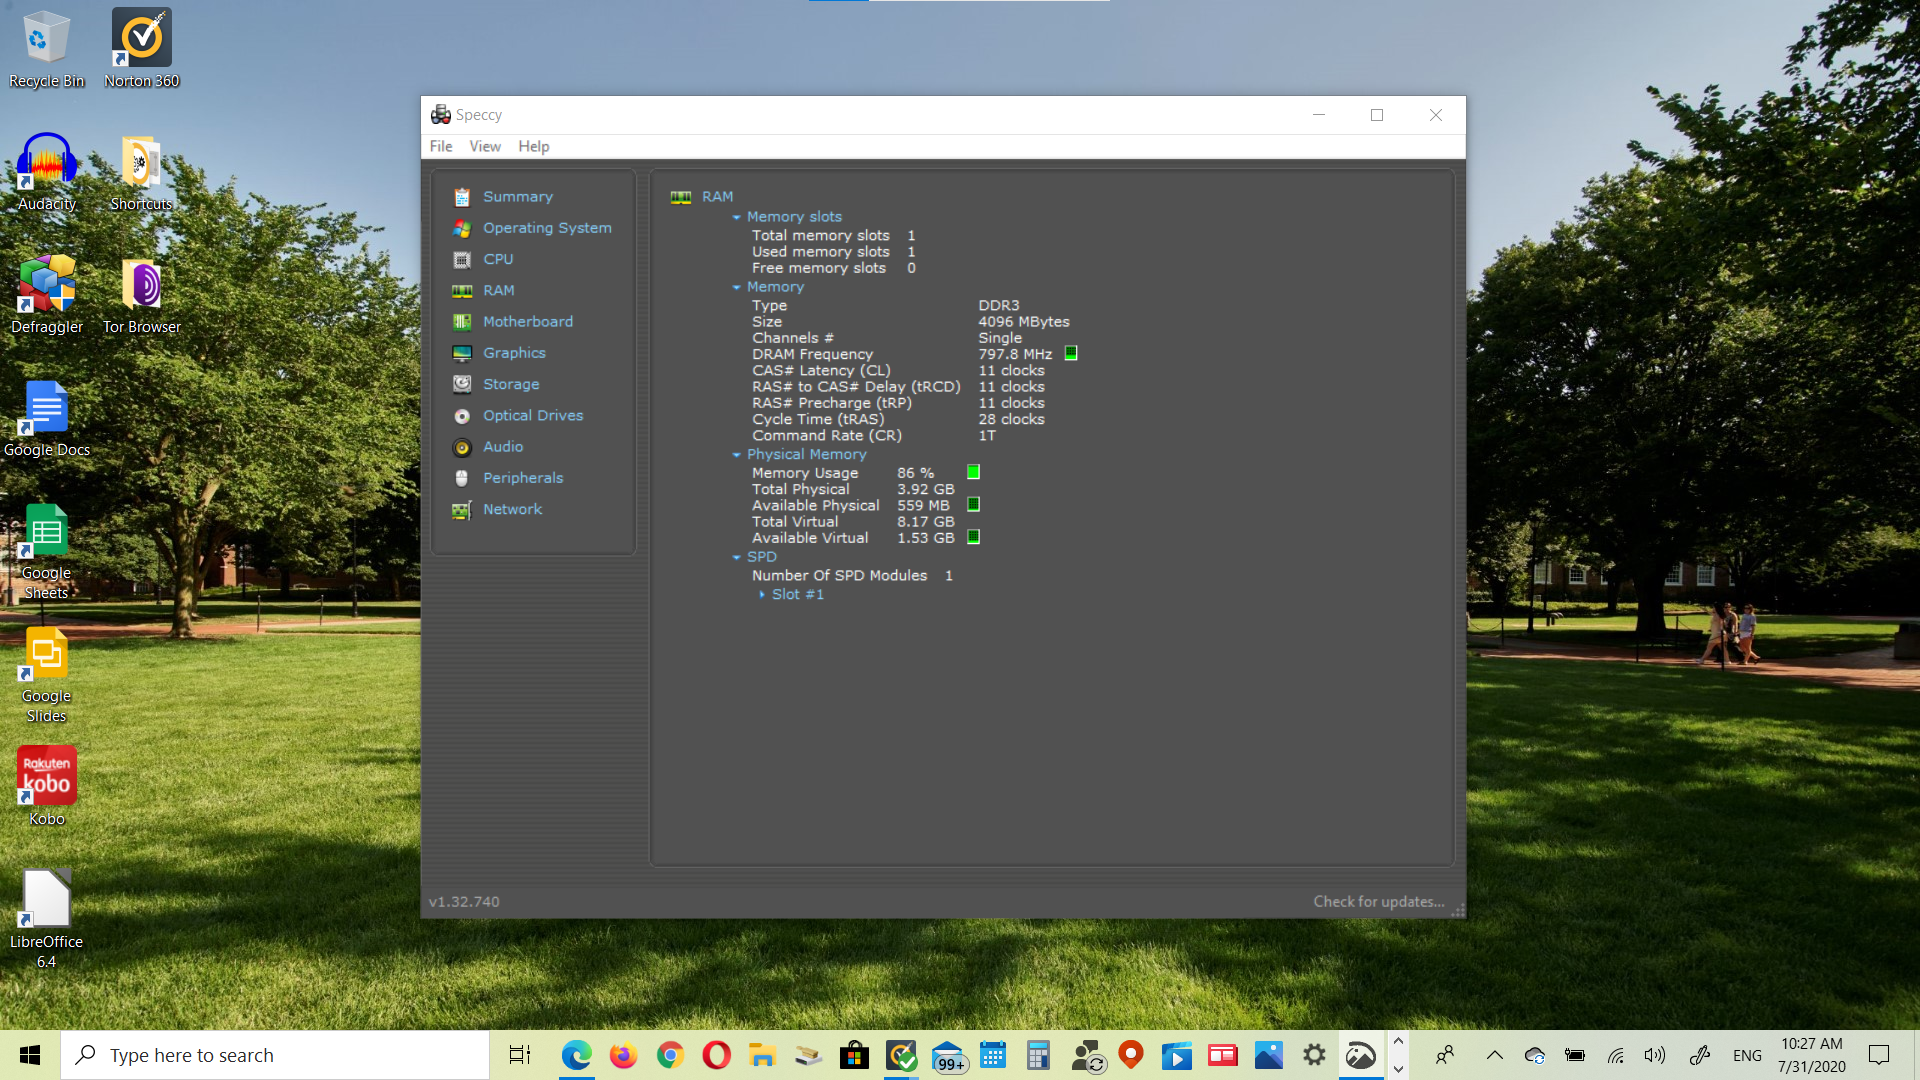Screen dimensions: 1920x1080
Task: Click the green DRAM Frequency indicator
Action: point(1071,354)
